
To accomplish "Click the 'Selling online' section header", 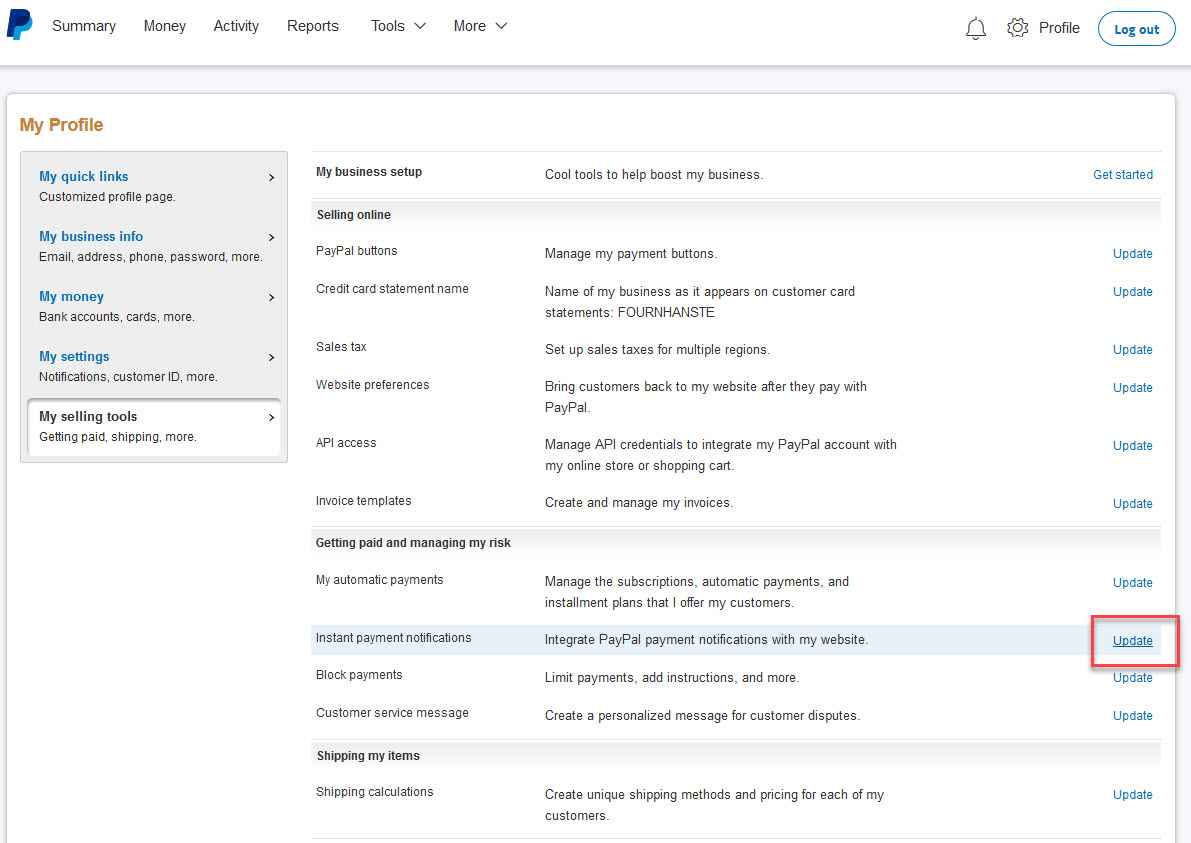I will 354,215.
